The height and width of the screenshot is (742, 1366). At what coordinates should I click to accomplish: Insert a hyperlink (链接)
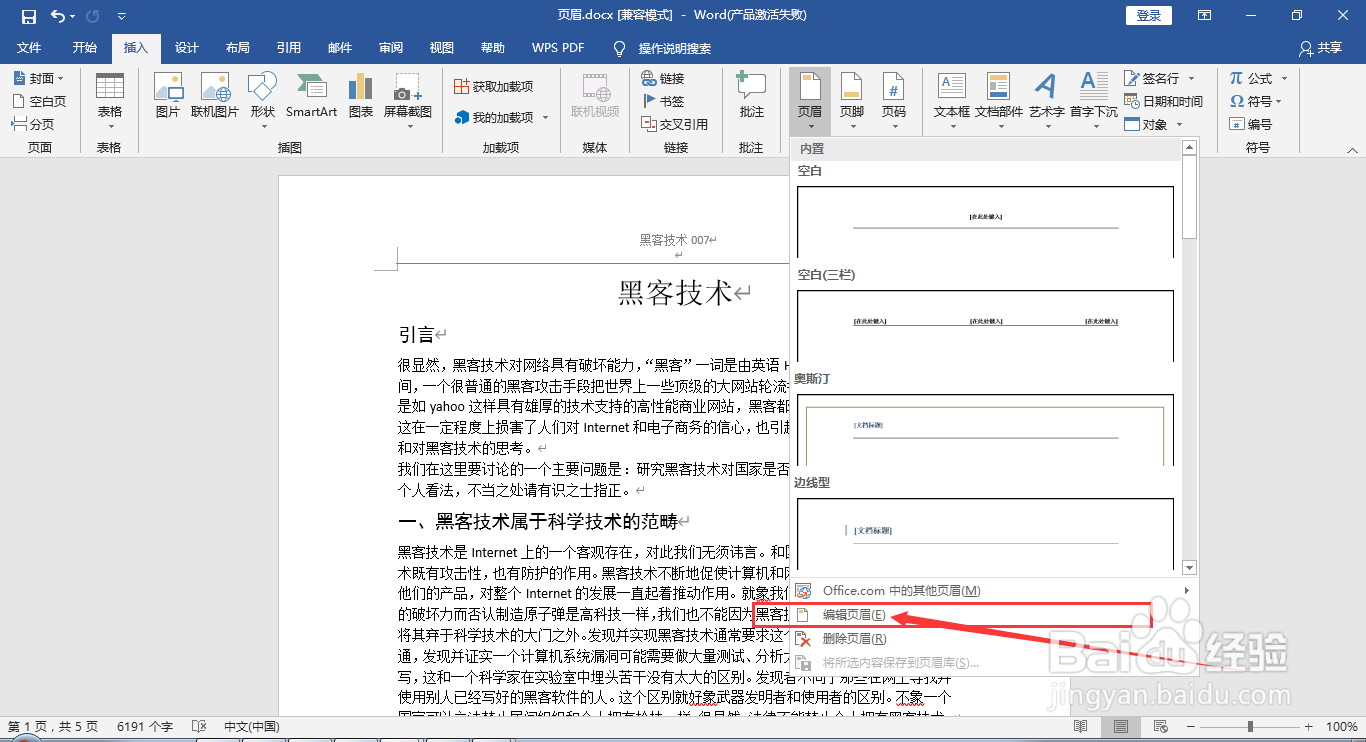[x=663, y=78]
